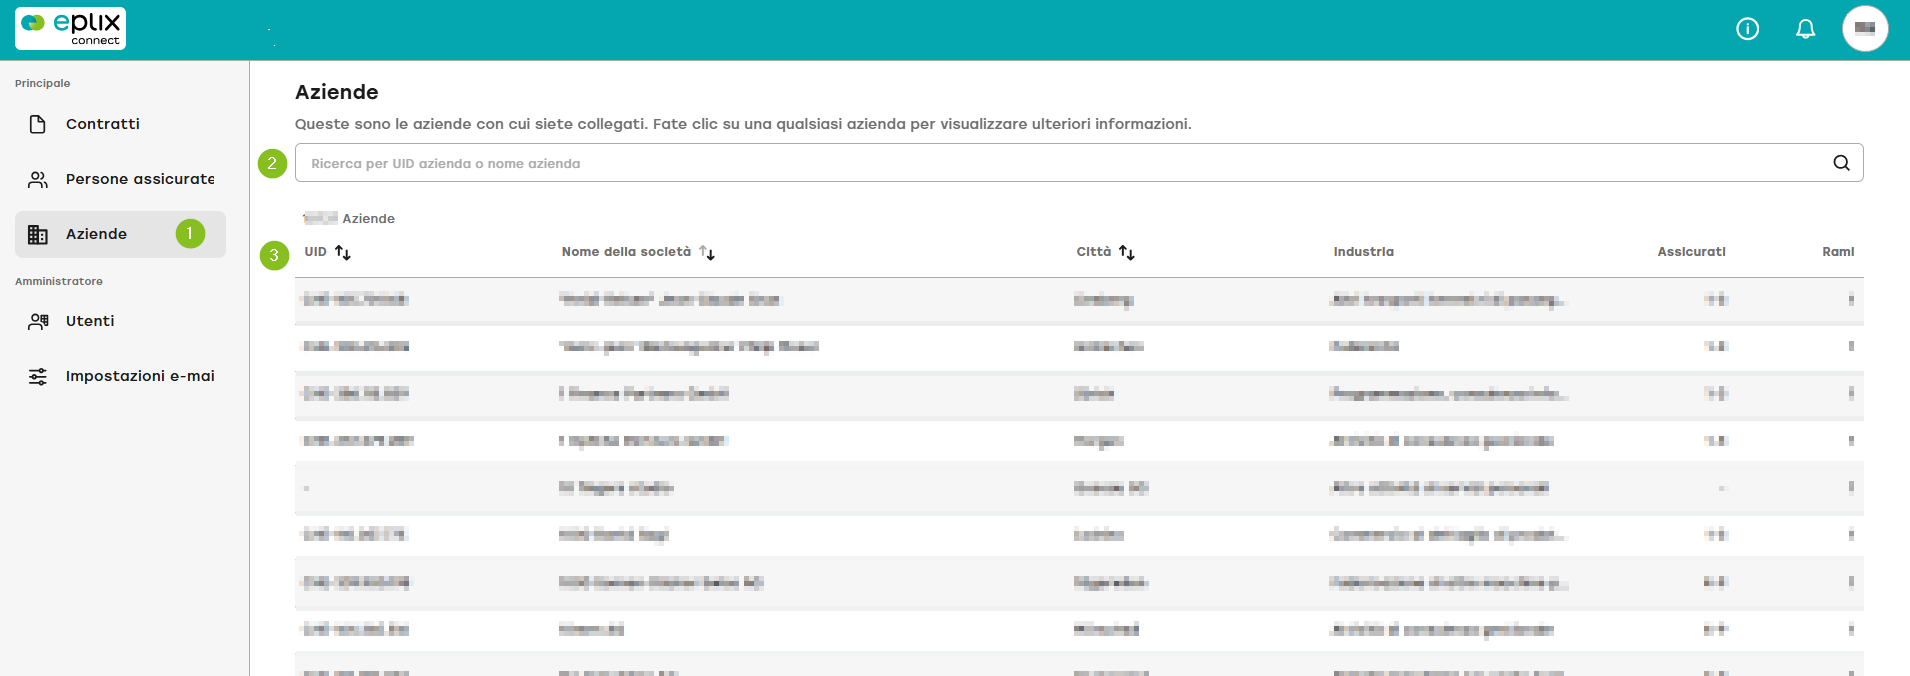Click the Industria column header

tap(1363, 252)
